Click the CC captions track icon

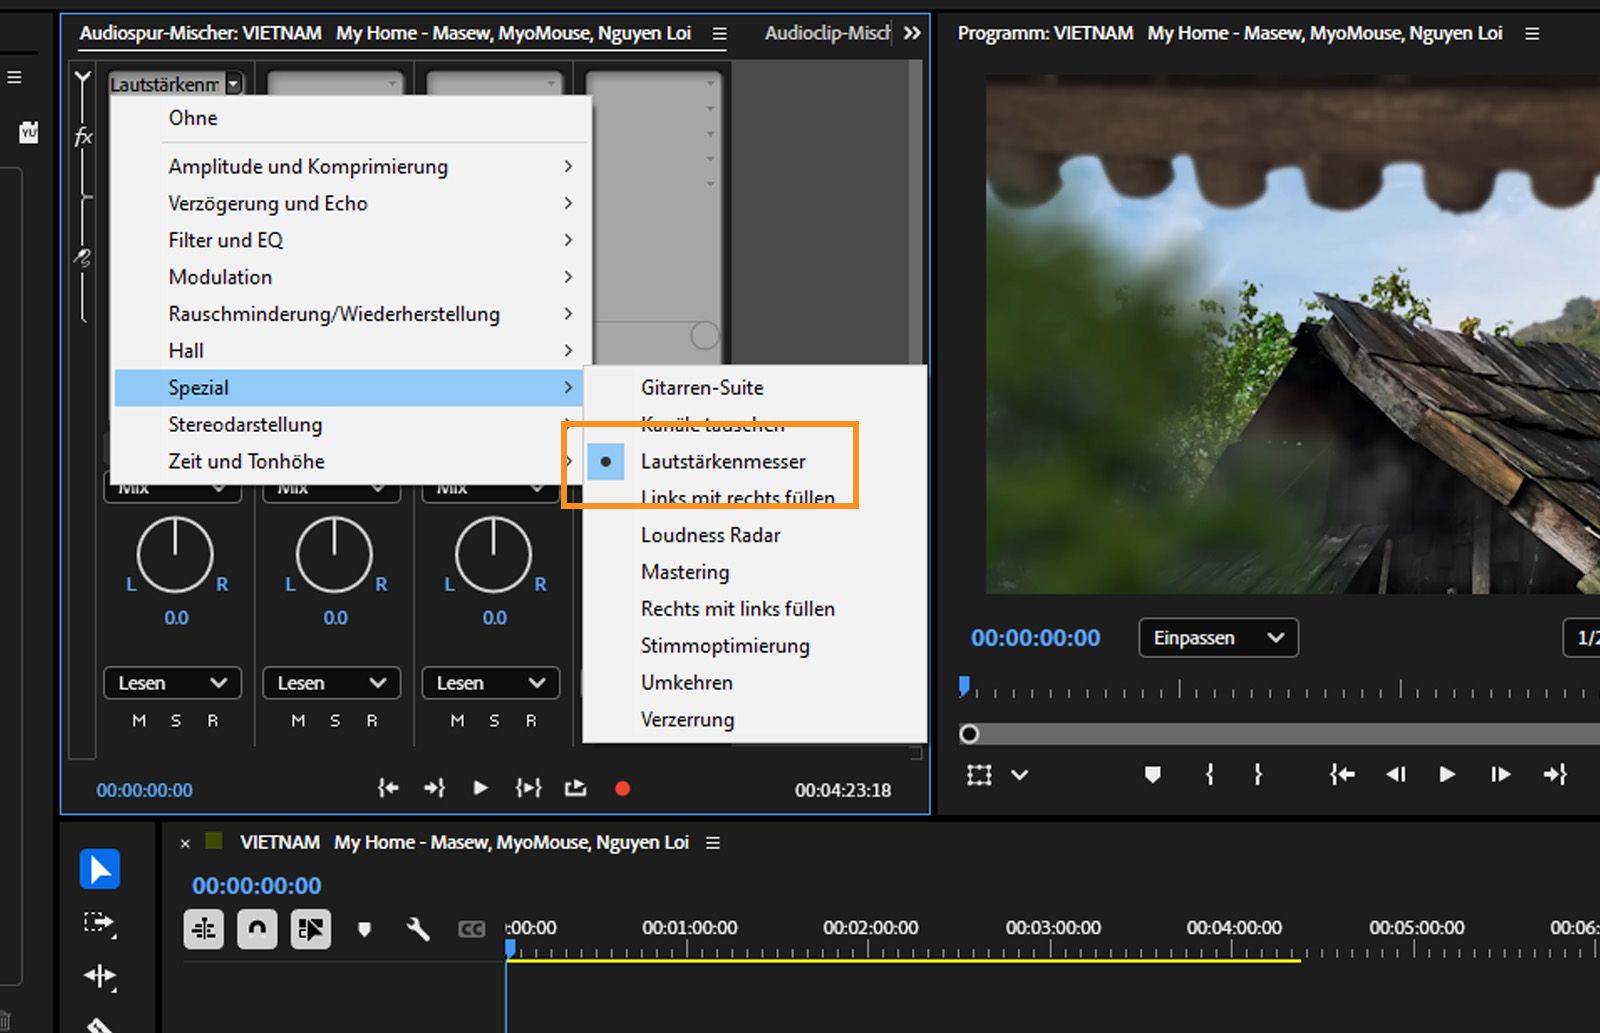(471, 930)
